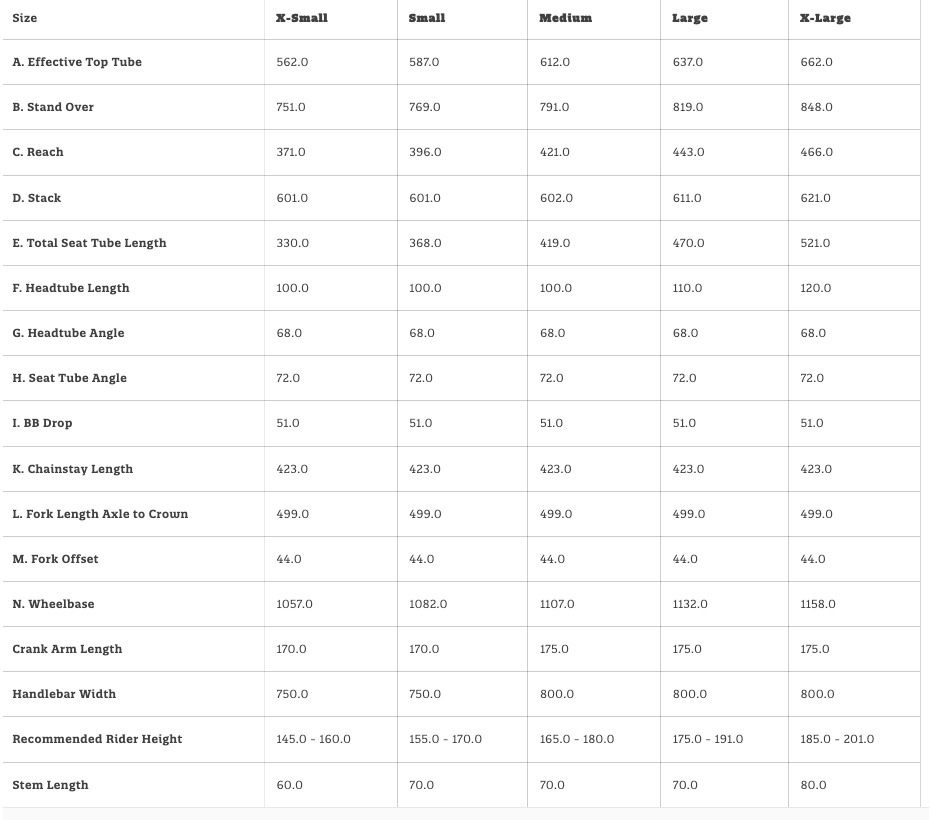The width and height of the screenshot is (930, 820).
Task: Click the Medium Crank Arm Length value
Action: pos(553,649)
